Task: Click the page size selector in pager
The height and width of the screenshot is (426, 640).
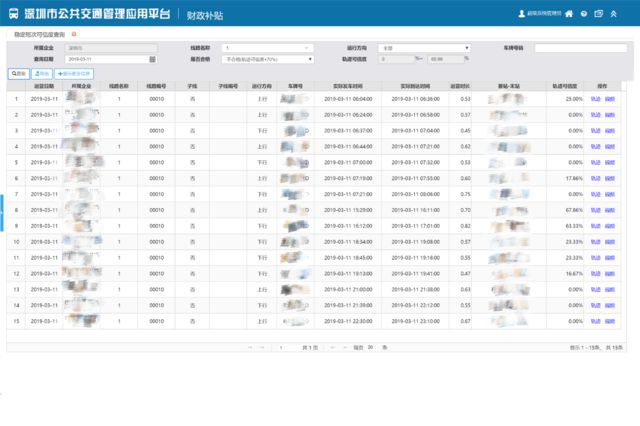Action: pos(370,347)
